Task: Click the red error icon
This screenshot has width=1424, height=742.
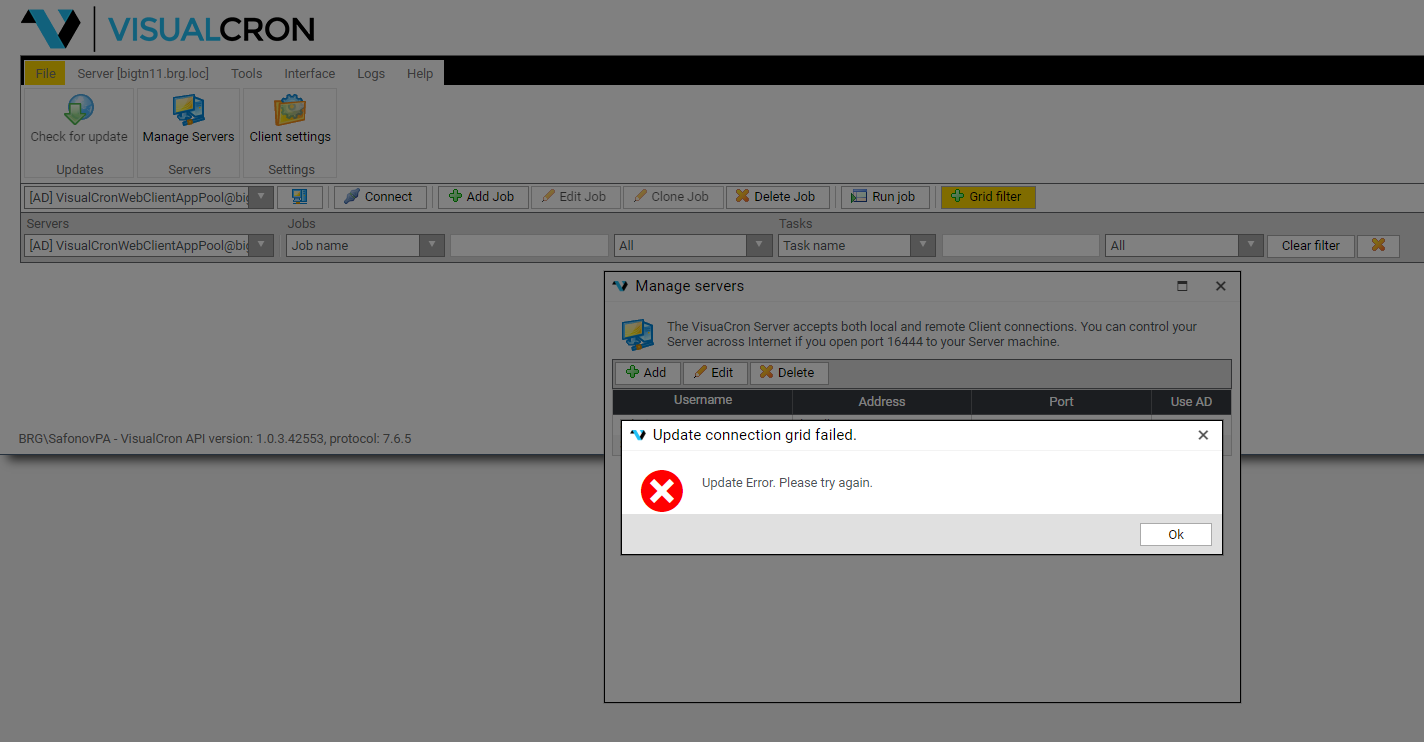Action: (661, 491)
